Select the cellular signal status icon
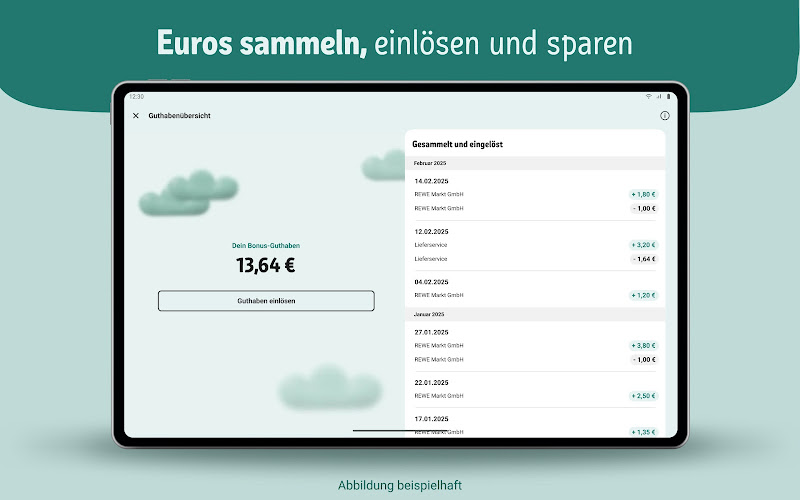Image resolution: width=800 pixels, height=500 pixels. pos(659,96)
